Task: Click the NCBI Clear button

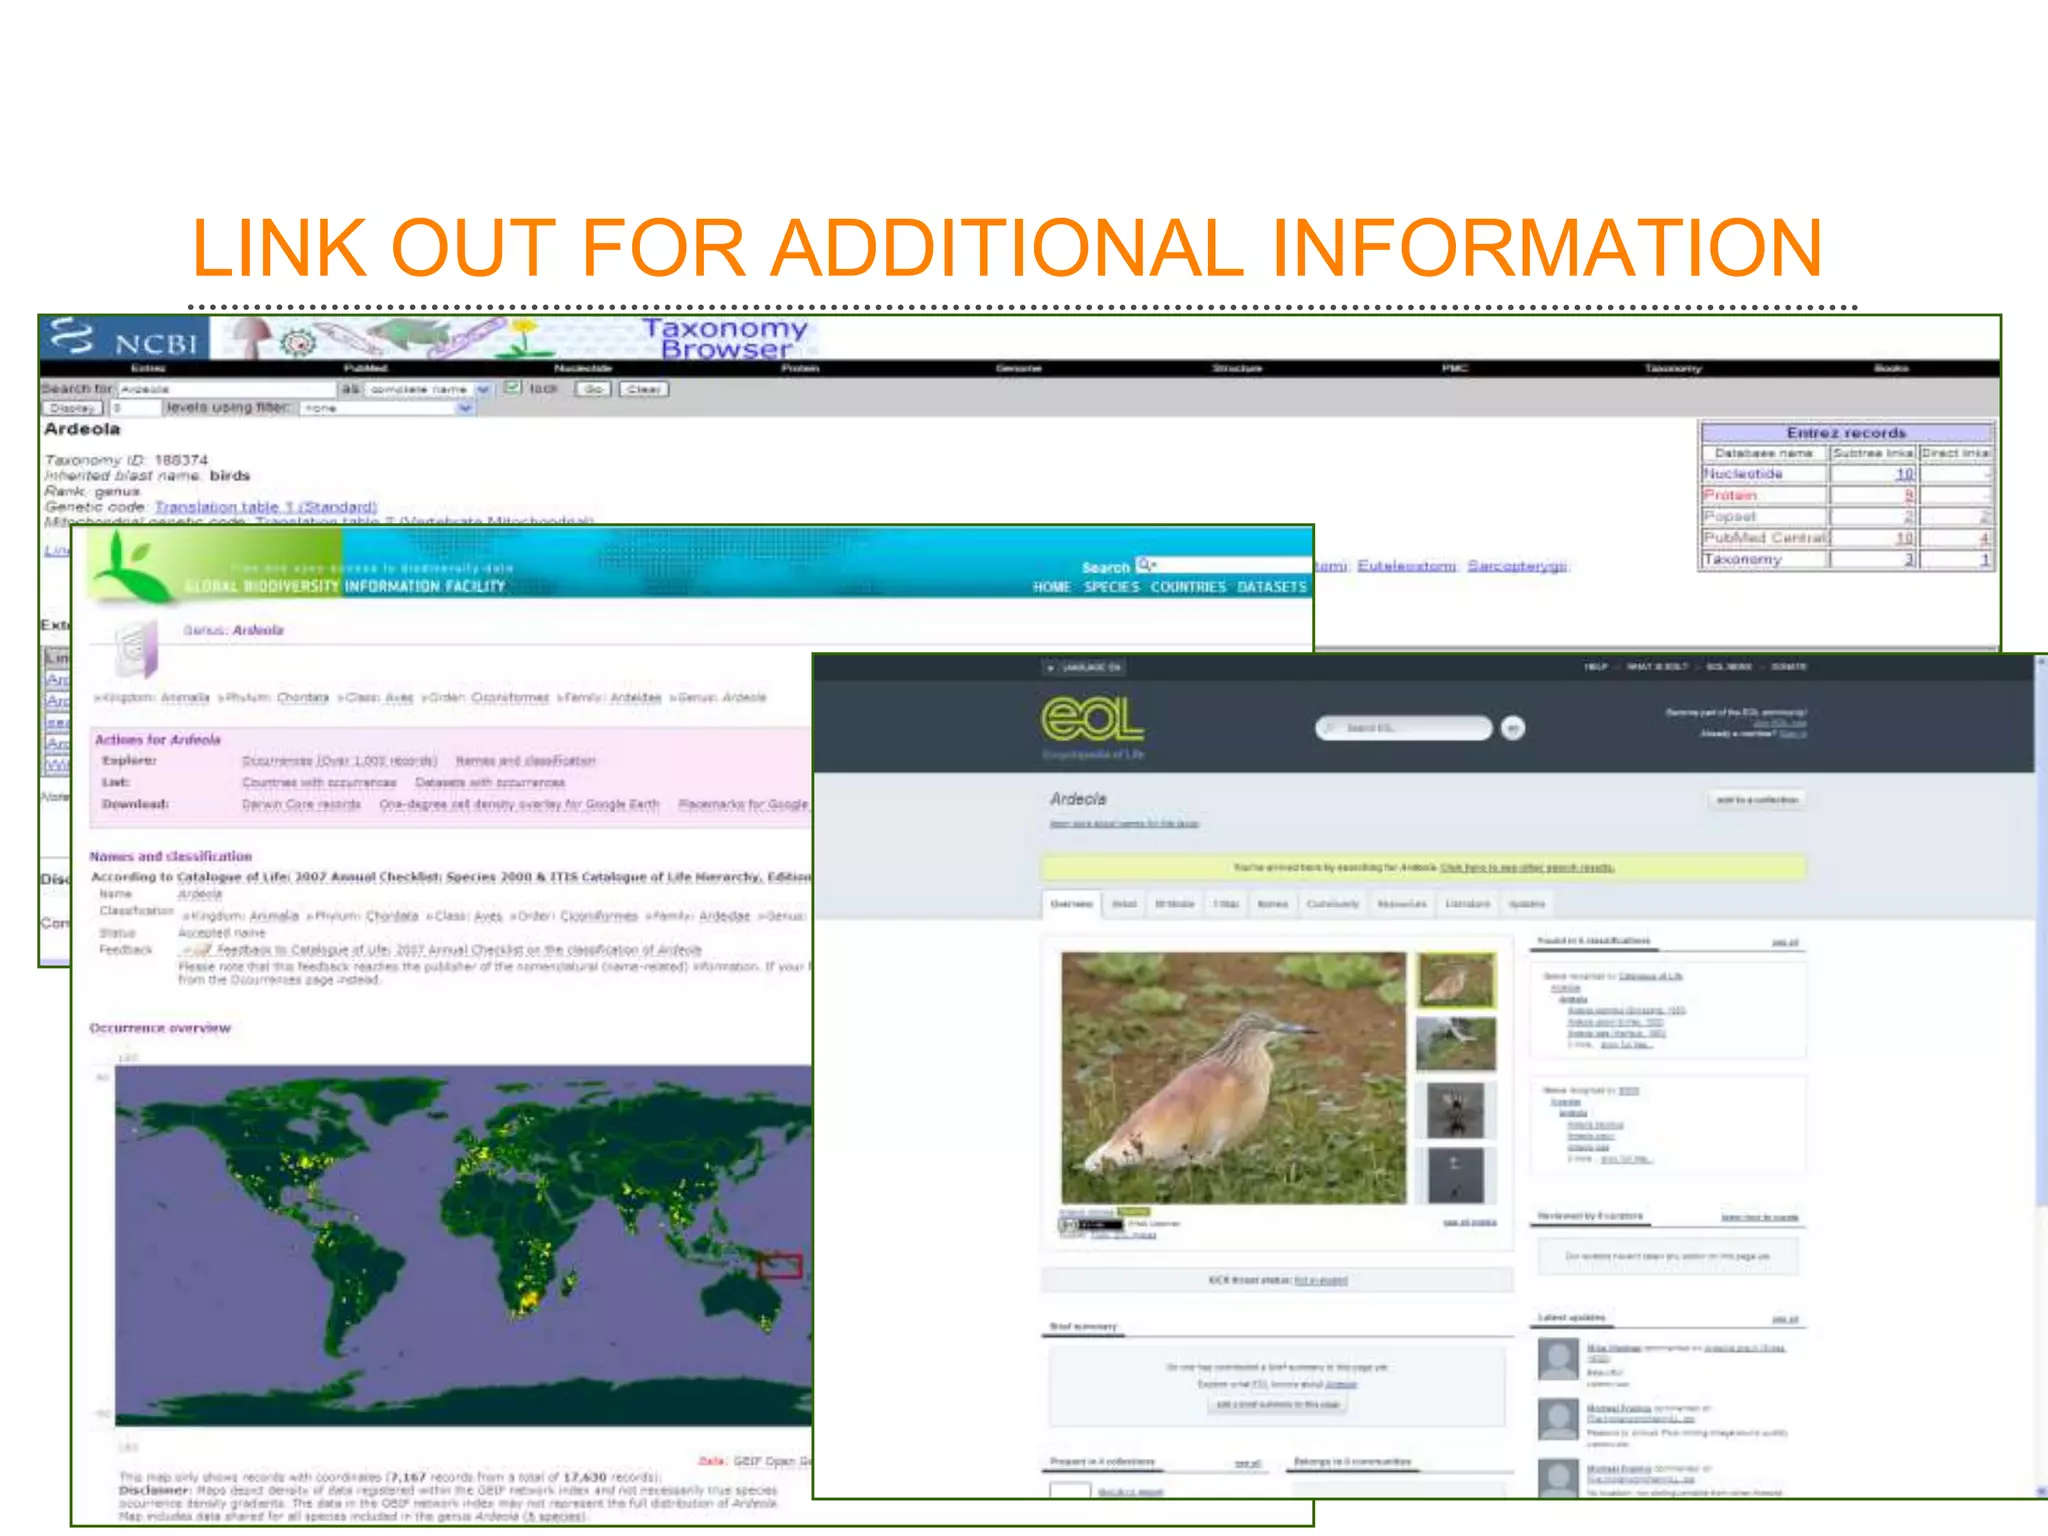Action: tap(643, 389)
